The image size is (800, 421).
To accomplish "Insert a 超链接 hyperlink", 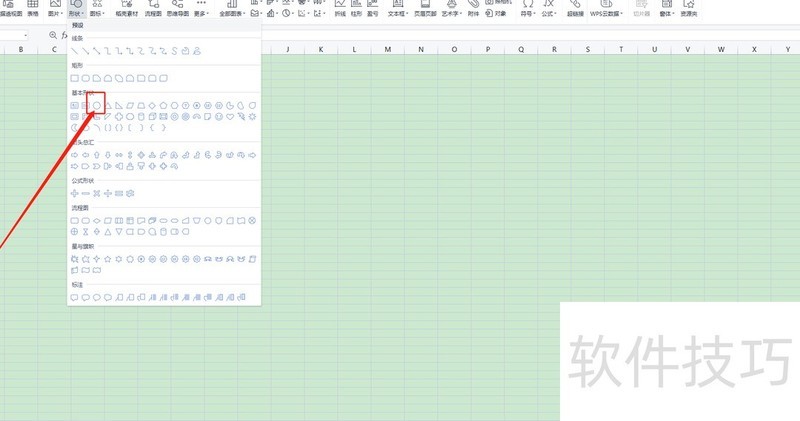I will pyautogui.click(x=576, y=9).
